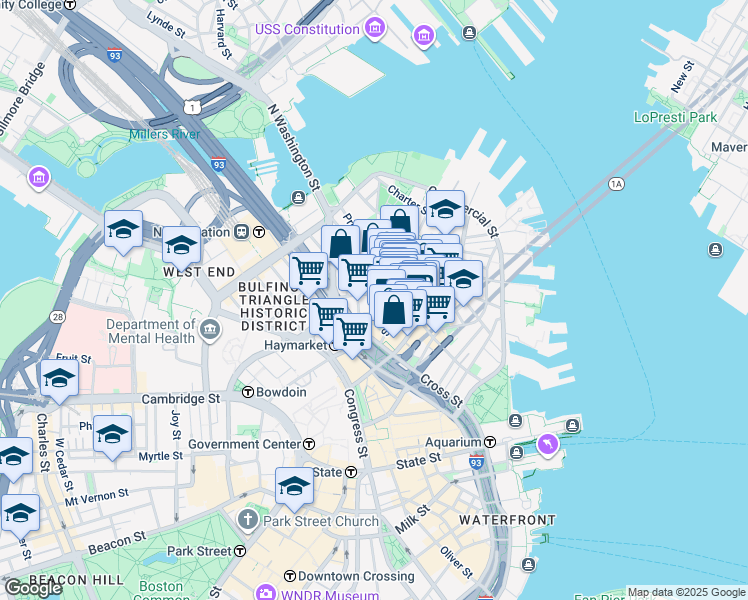Select the Department of Mental Health label

coord(151,331)
